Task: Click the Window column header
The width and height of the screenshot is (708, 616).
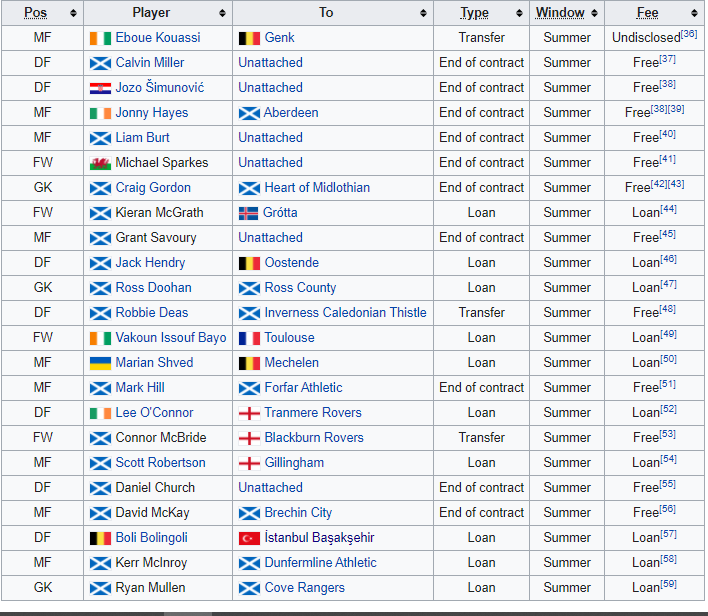Action: coord(567,13)
